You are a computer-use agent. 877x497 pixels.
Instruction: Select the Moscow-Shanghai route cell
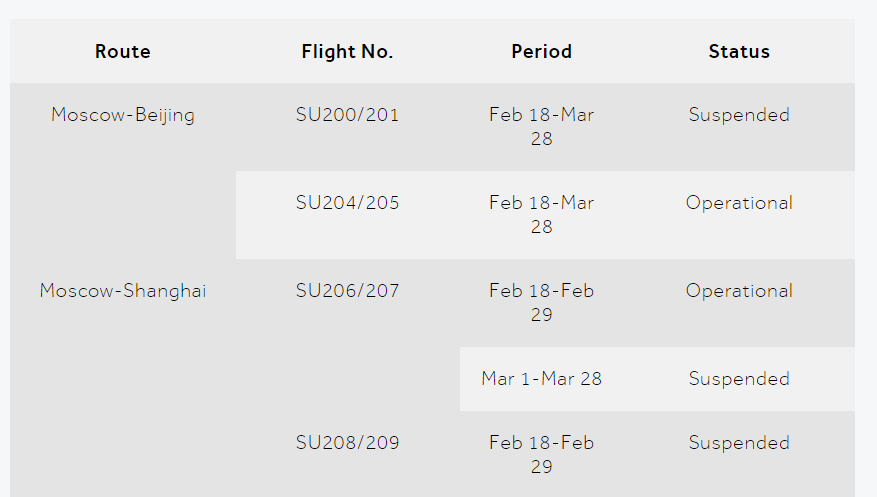(122, 291)
